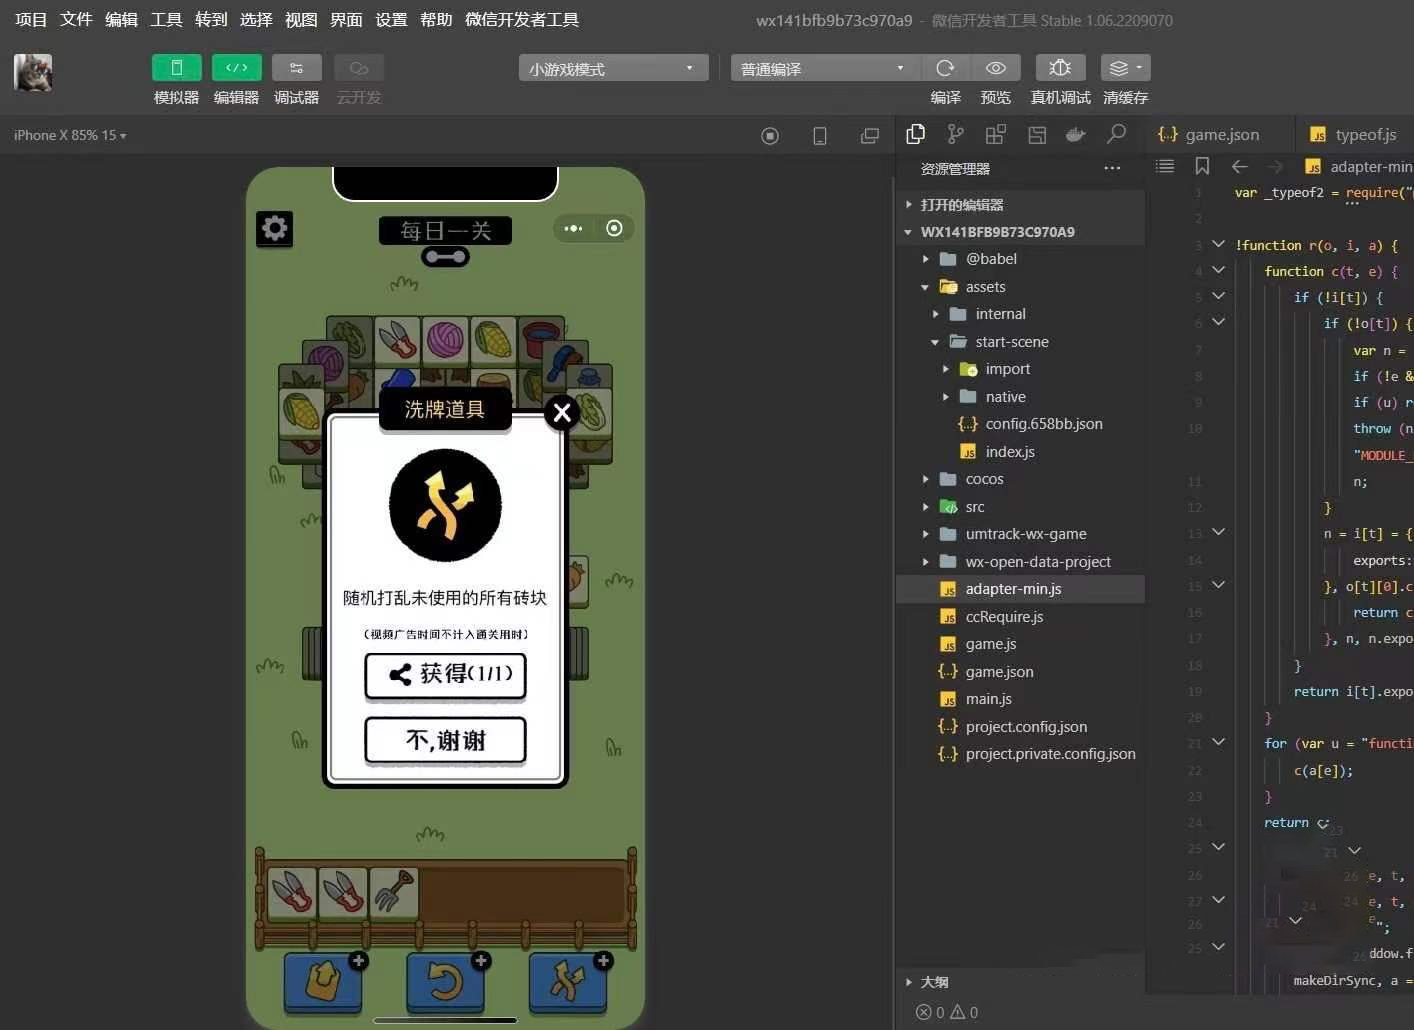This screenshot has width=1414, height=1030.
Task: Open project.private.config.json file
Action: tap(1020, 754)
